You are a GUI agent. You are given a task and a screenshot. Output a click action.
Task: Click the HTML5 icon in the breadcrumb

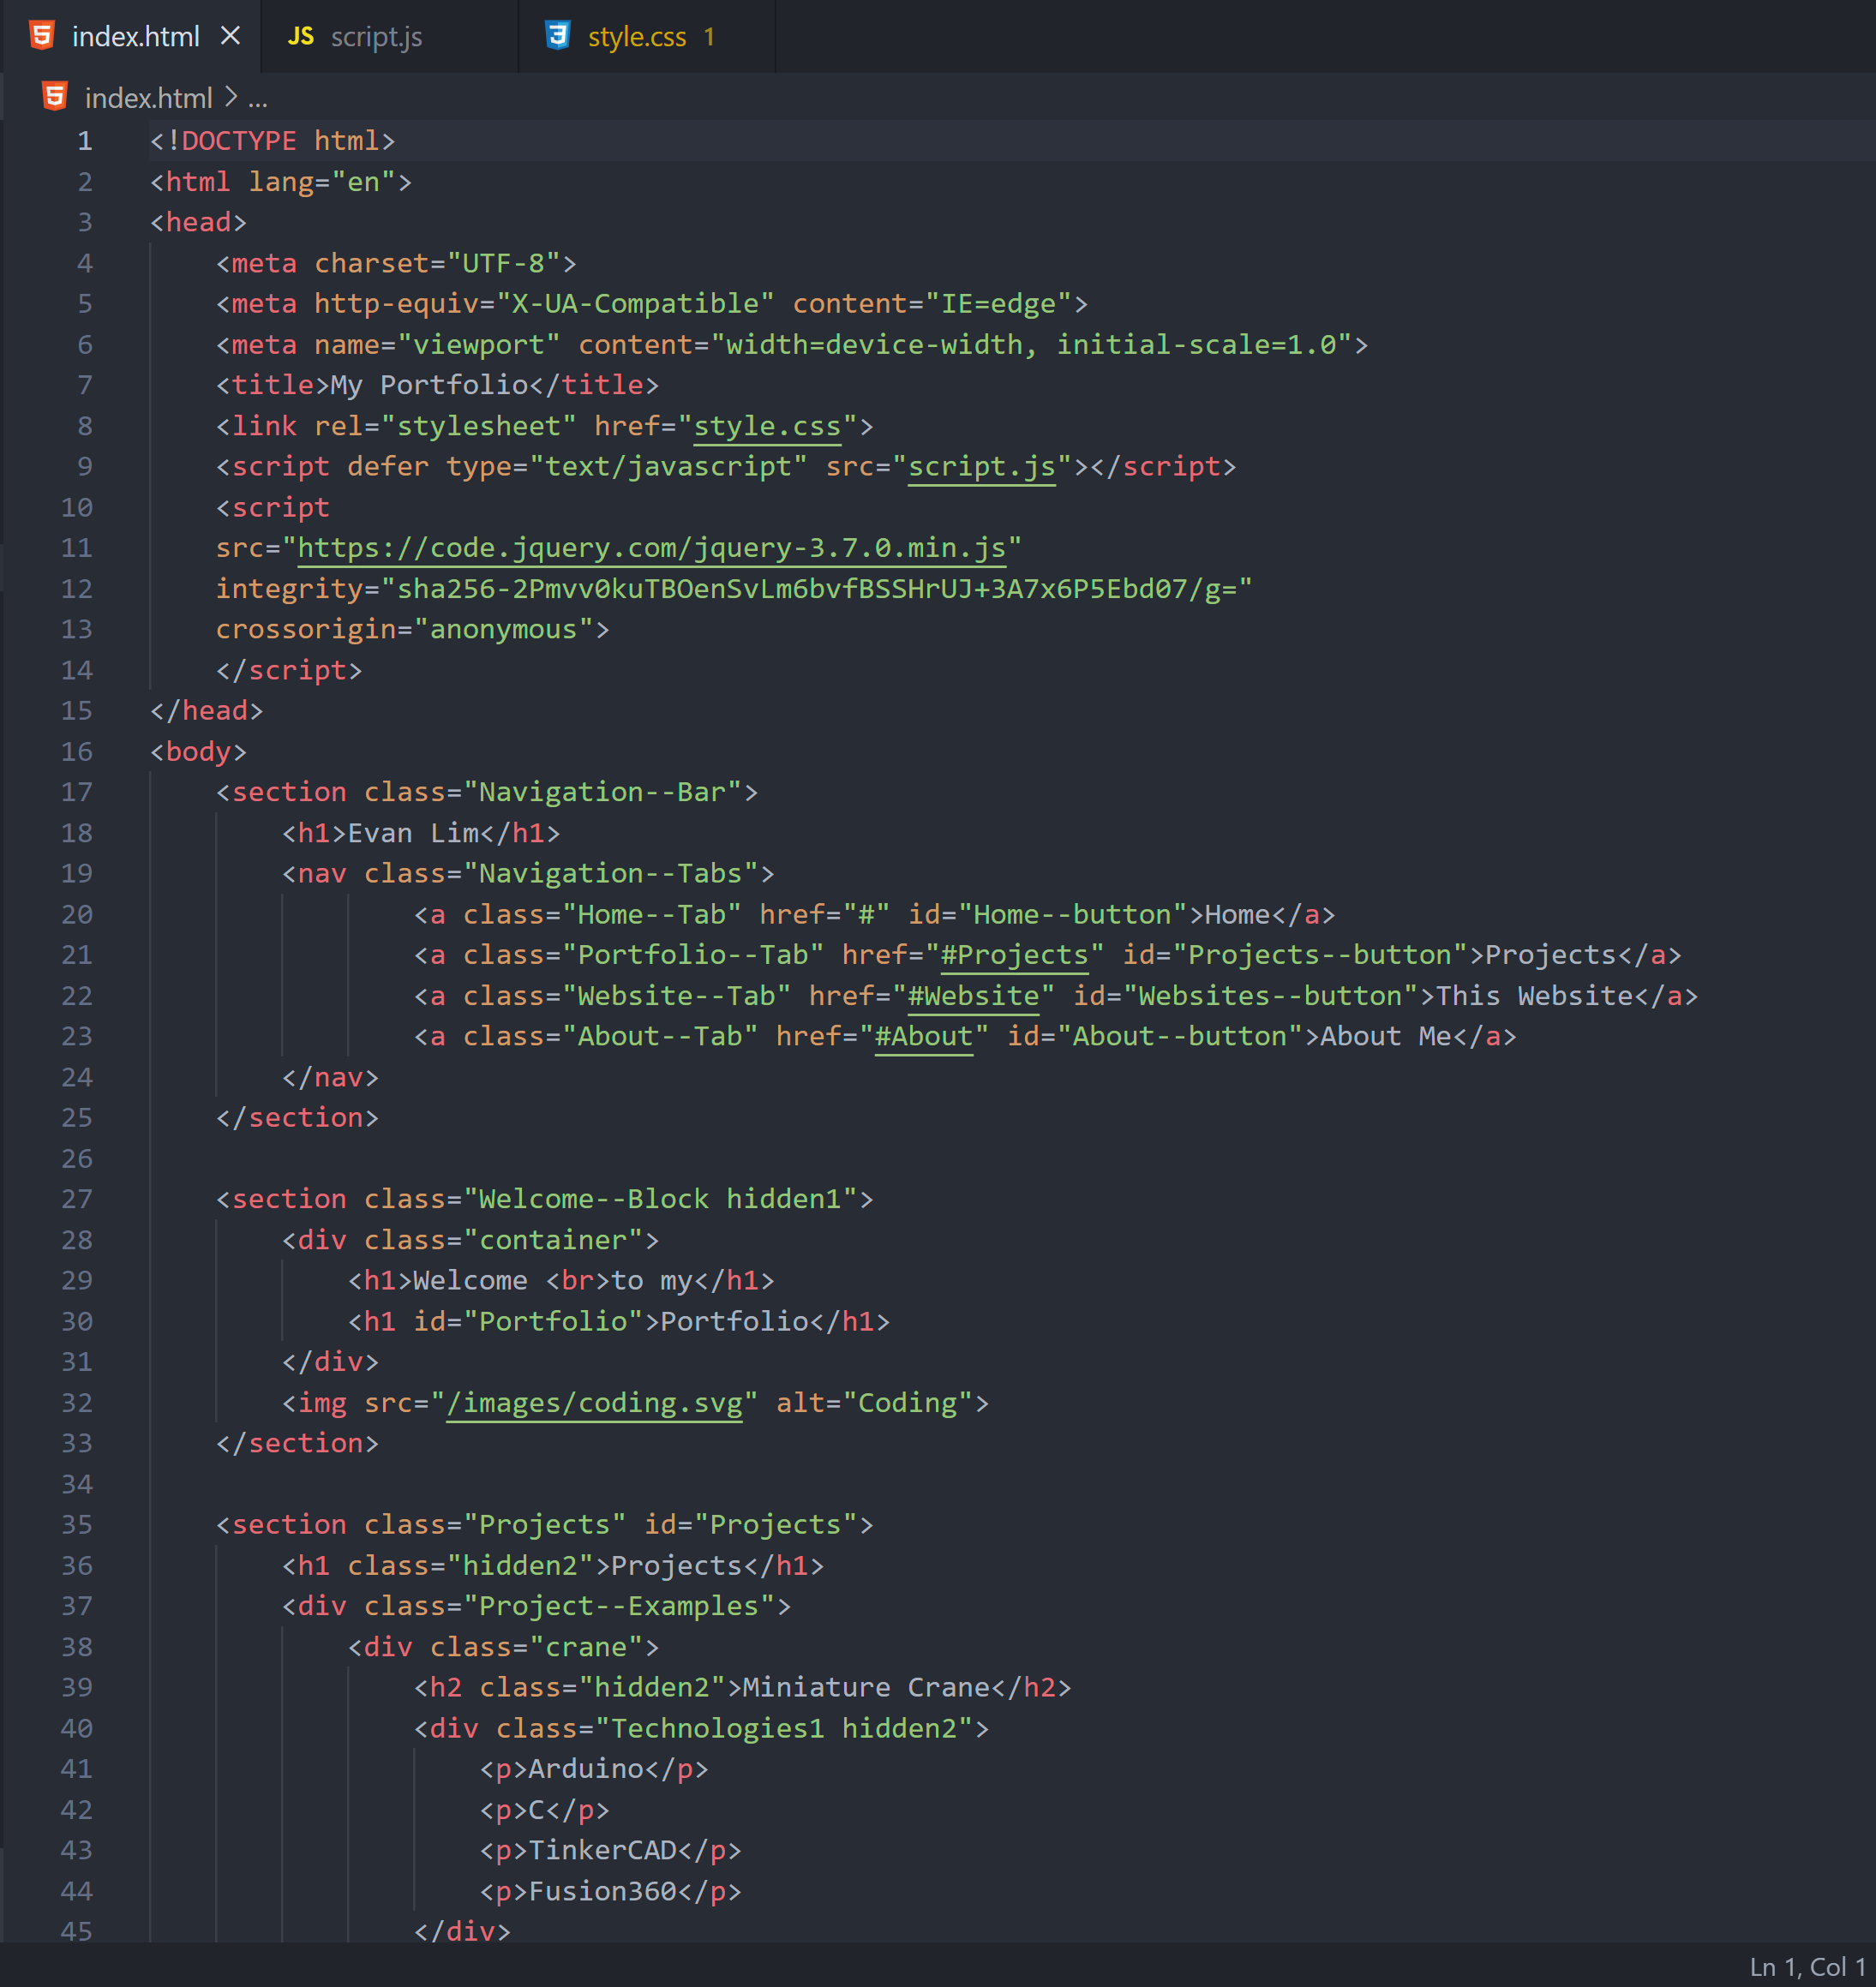click(x=55, y=97)
